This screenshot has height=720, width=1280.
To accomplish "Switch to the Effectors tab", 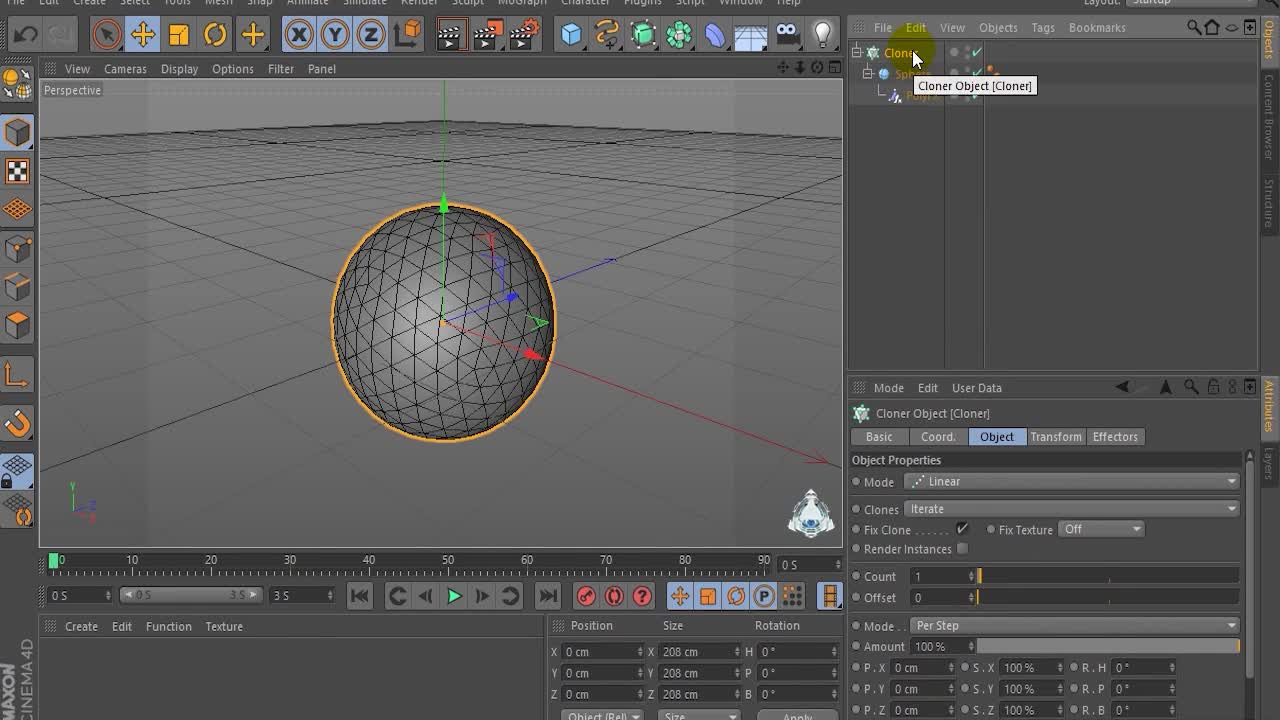I will coord(1115,437).
